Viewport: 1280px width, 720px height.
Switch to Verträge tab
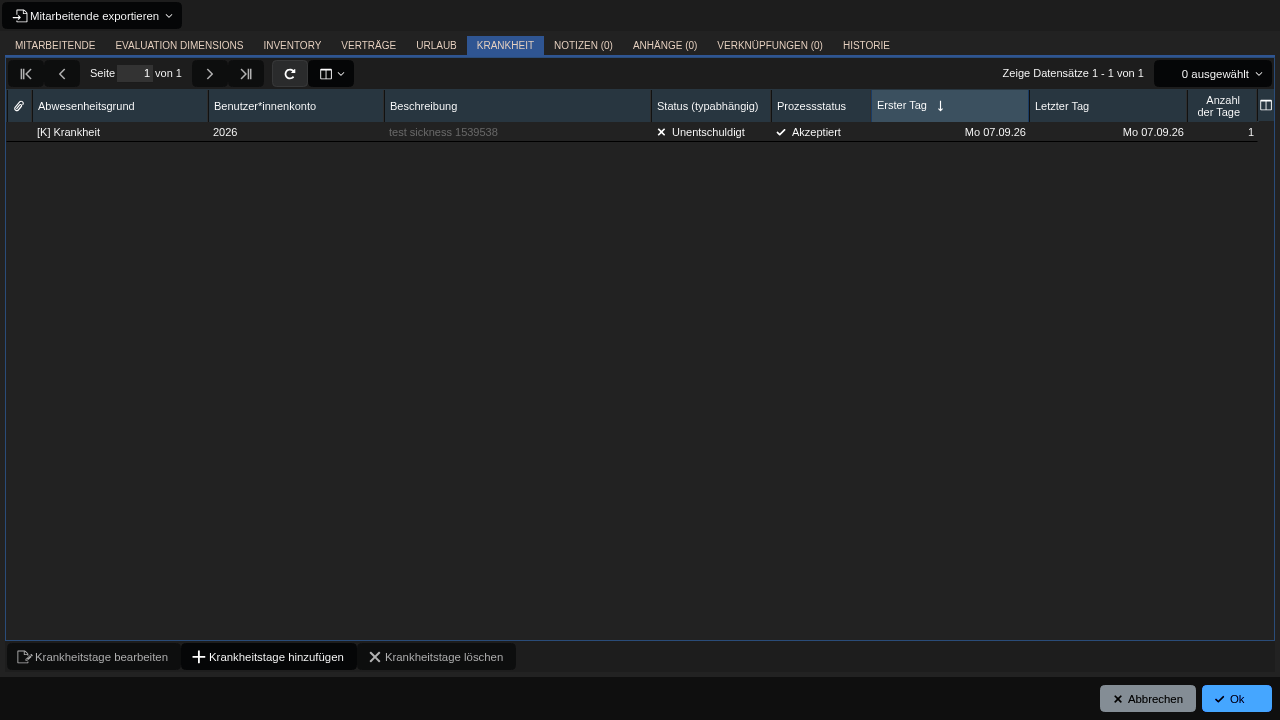(x=369, y=45)
